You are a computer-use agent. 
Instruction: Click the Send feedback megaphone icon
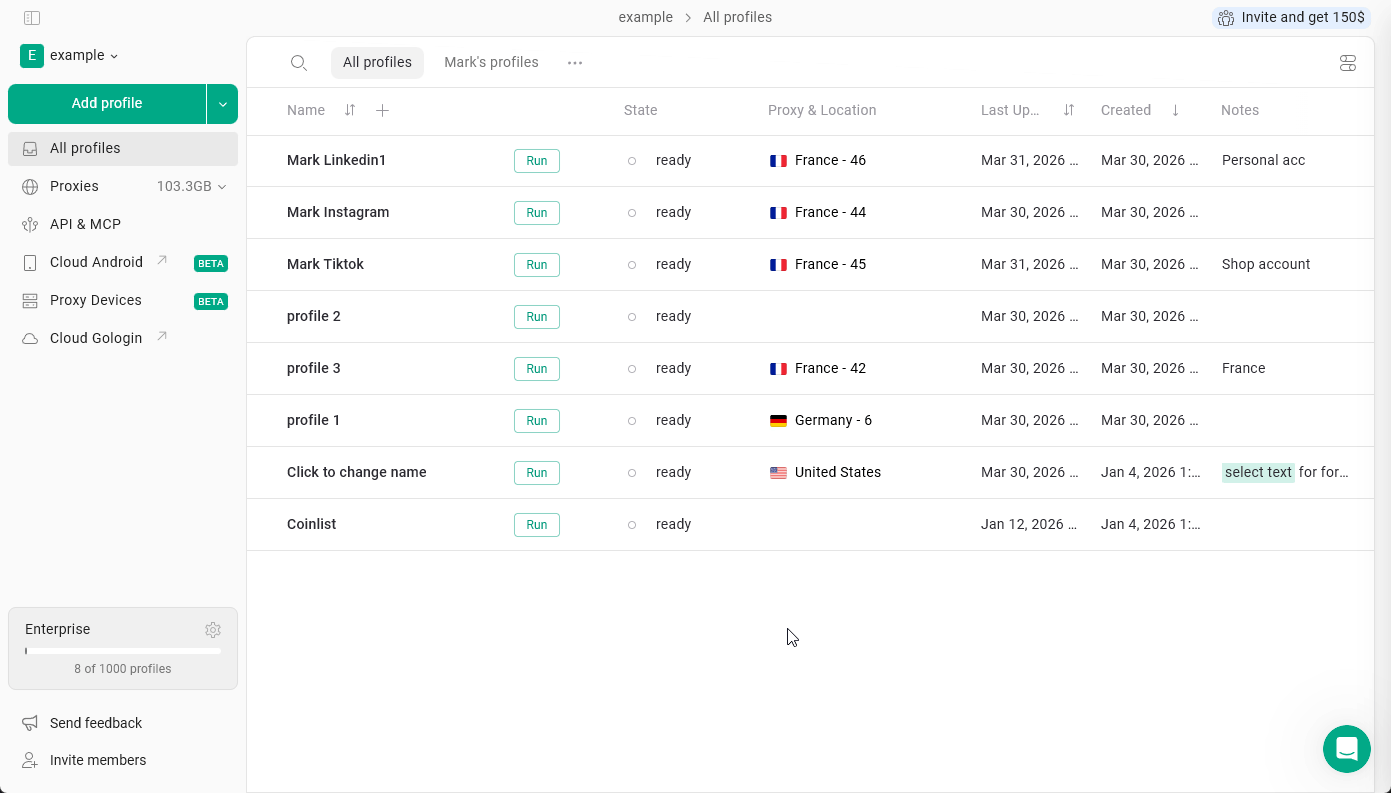coord(30,723)
